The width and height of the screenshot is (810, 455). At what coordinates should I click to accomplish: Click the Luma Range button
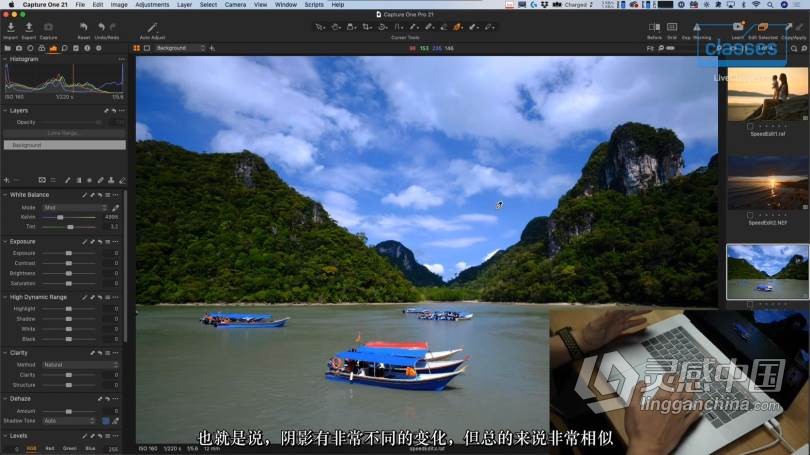pyautogui.click(x=64, y=133)
